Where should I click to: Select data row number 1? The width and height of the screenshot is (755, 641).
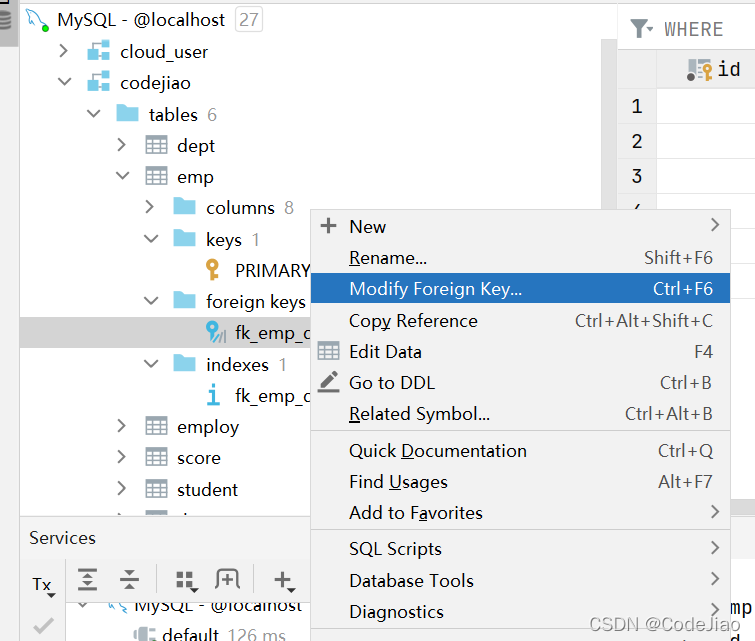click(x=637, y=106)
